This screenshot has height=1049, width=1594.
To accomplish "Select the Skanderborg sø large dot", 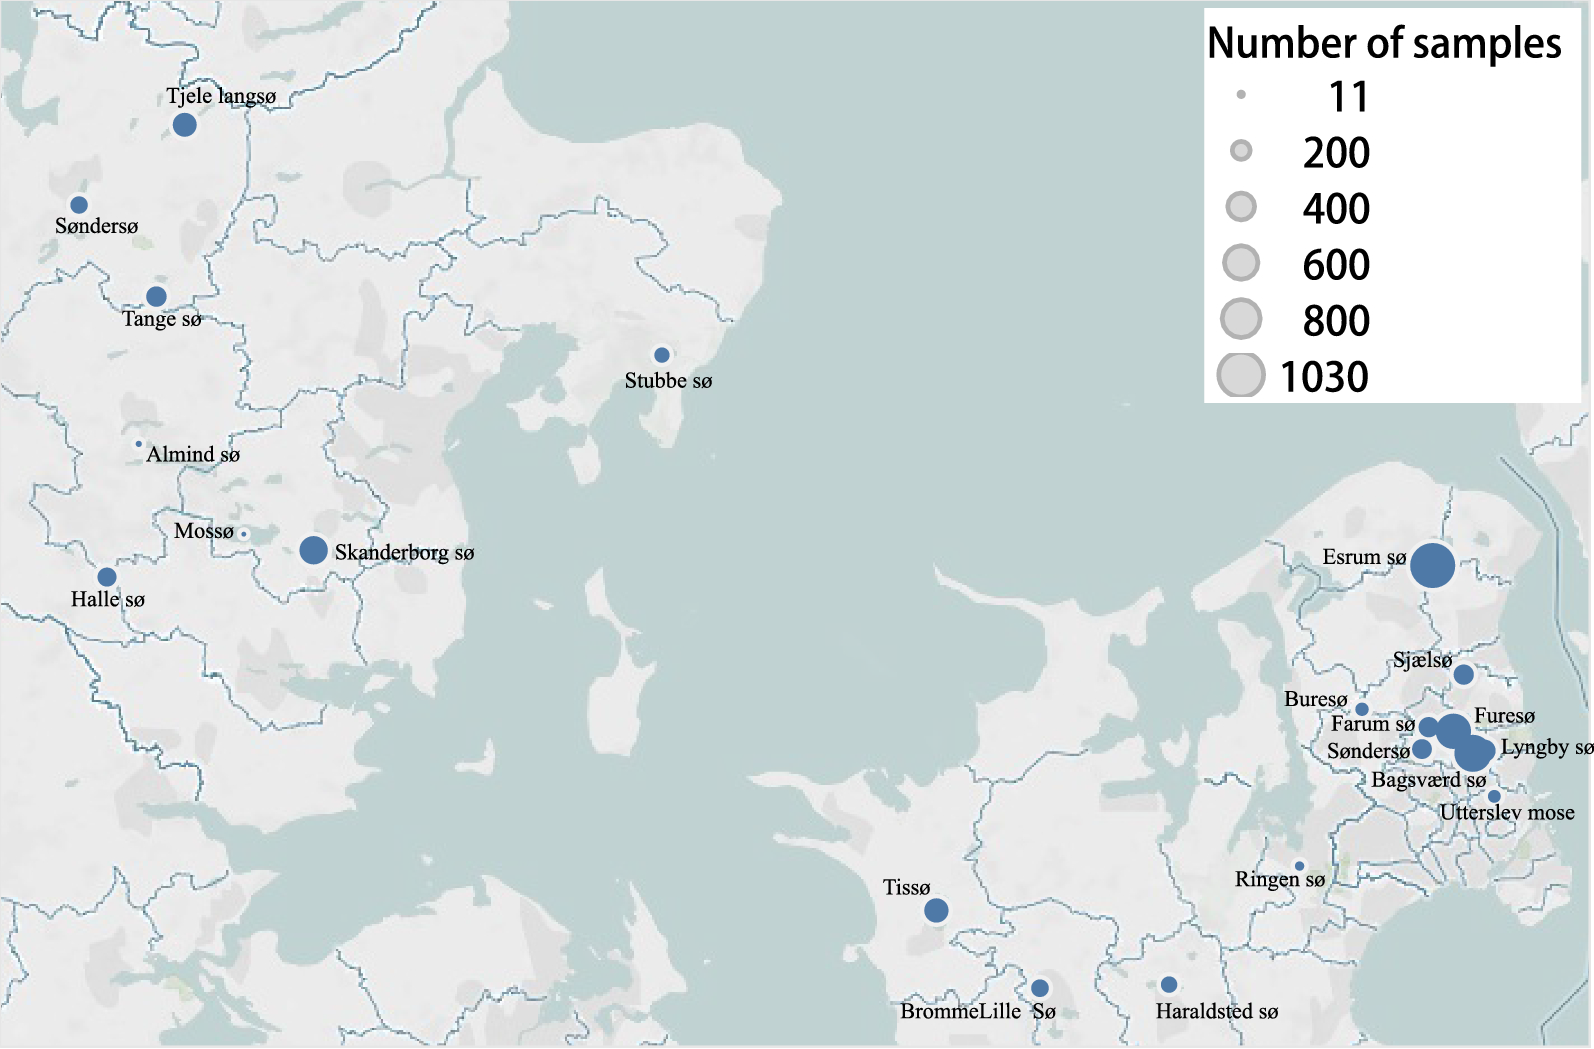I will click(313, 550).
